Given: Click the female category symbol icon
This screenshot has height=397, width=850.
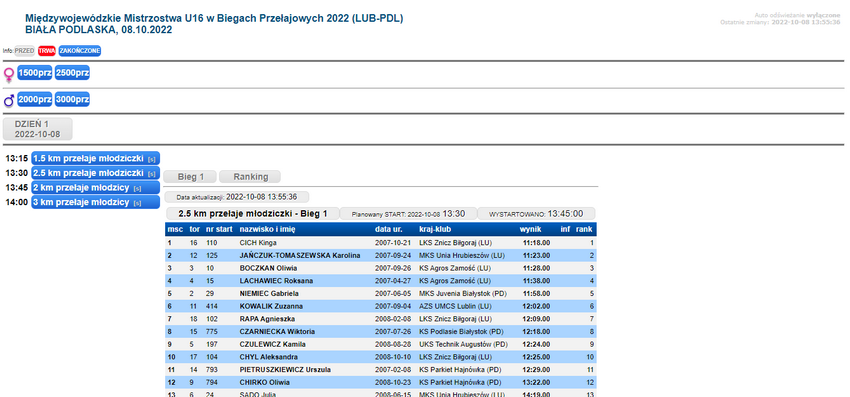Looking at the screenshot, I should pos(9,74).
